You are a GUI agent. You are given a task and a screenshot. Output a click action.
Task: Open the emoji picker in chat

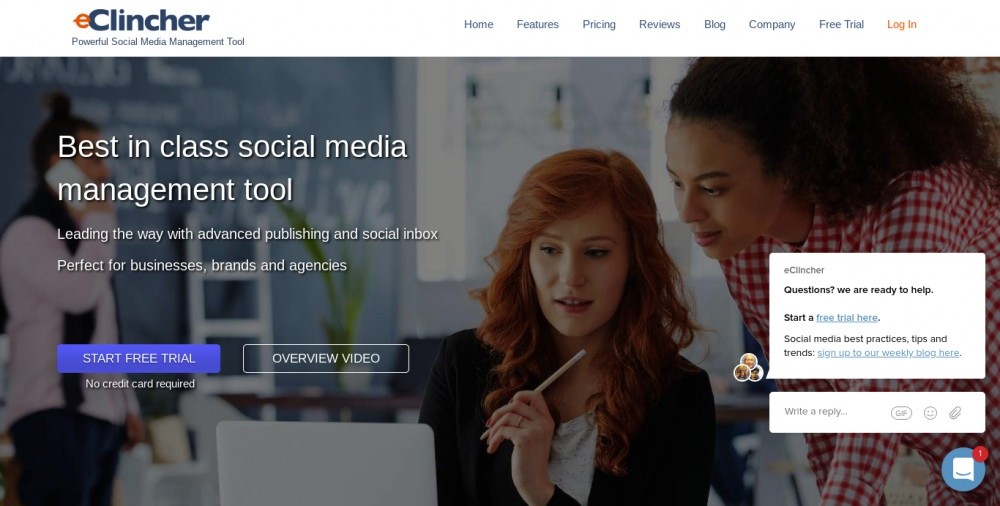click(930, 413)
